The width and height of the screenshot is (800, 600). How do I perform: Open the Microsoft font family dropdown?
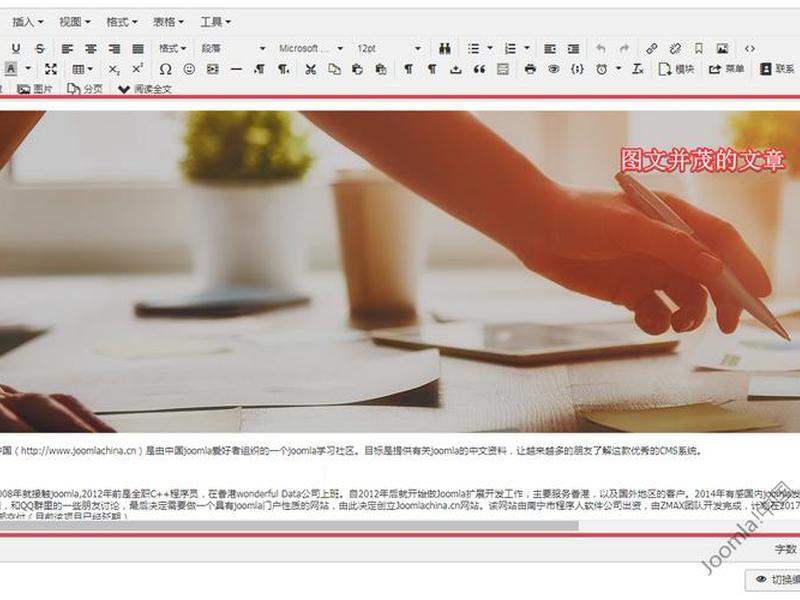click(311, 48)
